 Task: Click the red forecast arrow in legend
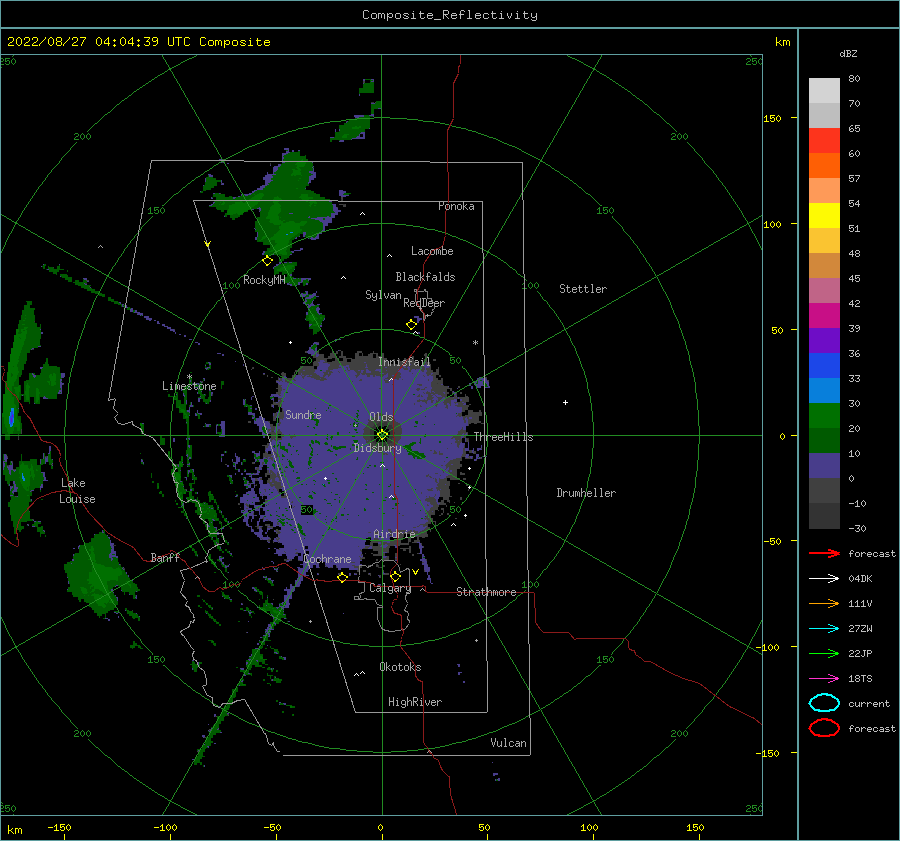(824, 553)
